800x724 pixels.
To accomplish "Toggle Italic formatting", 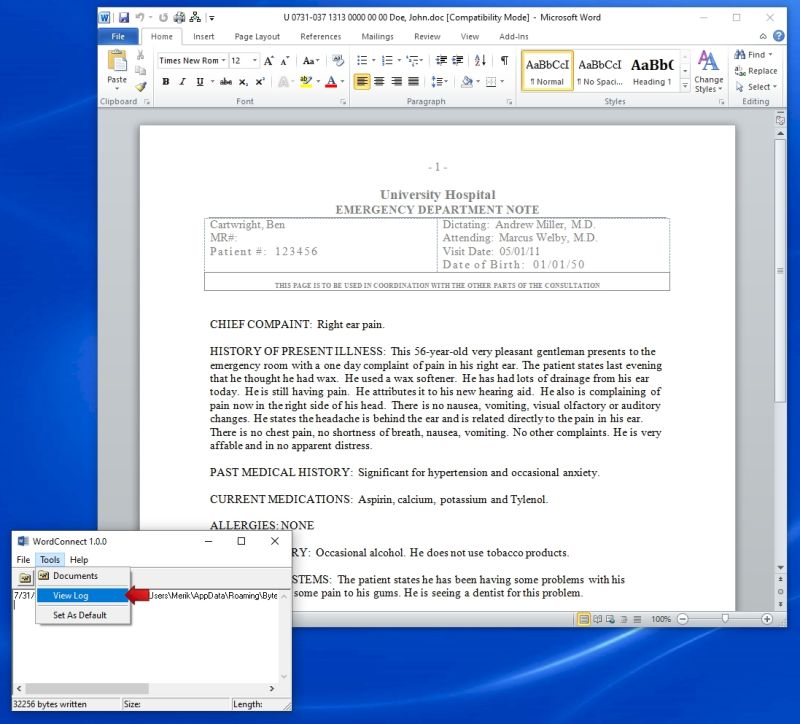I will (x=183, y=82).
